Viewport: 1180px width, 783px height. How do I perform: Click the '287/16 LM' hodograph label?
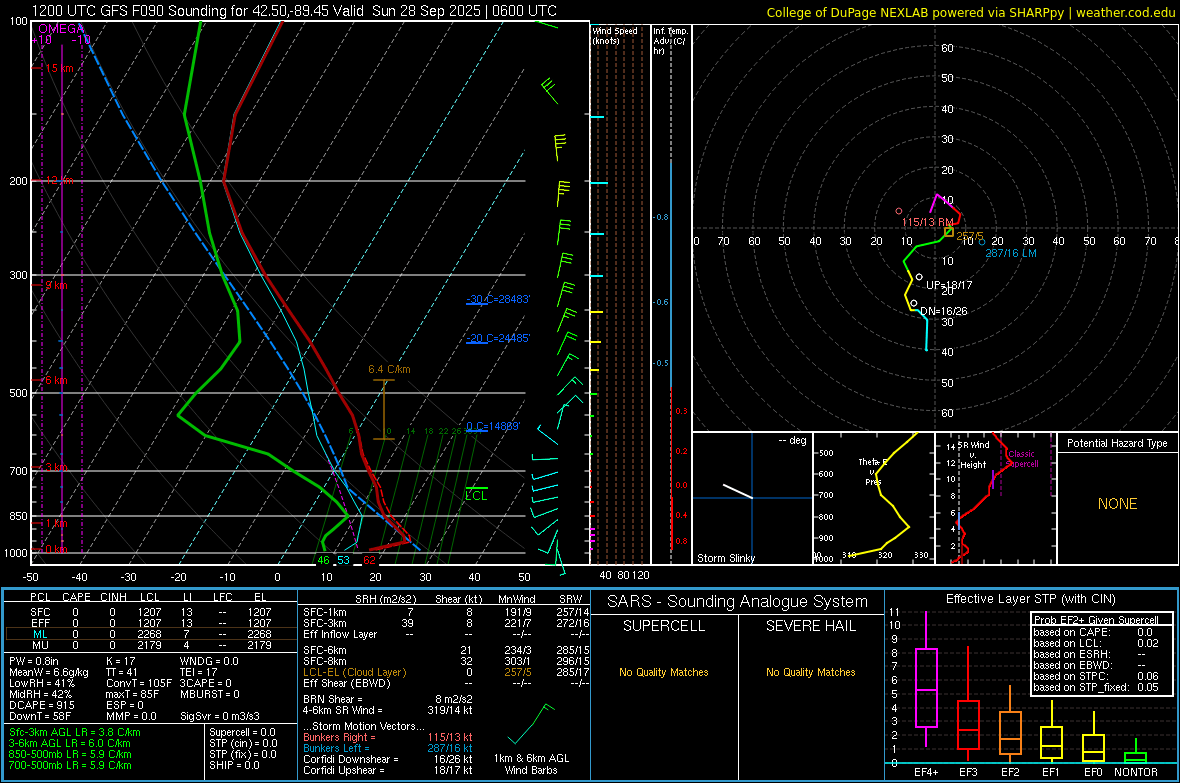(x=1011, y=253)
